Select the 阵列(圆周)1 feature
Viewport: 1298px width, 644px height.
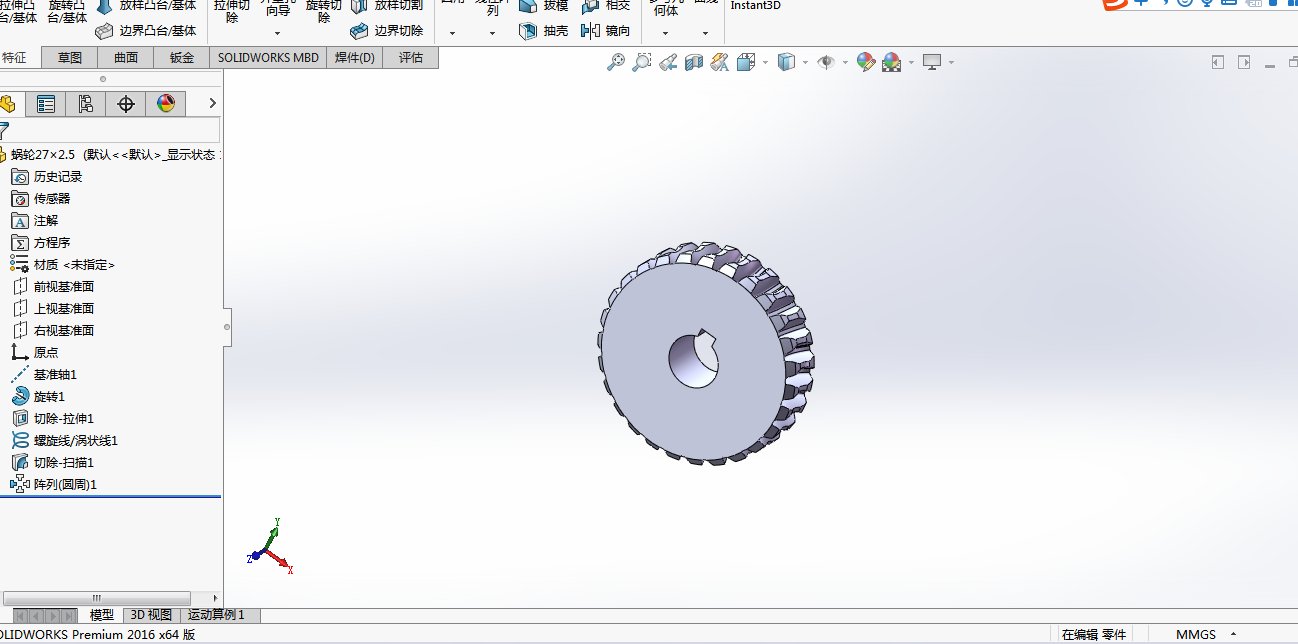click(54, 484)
